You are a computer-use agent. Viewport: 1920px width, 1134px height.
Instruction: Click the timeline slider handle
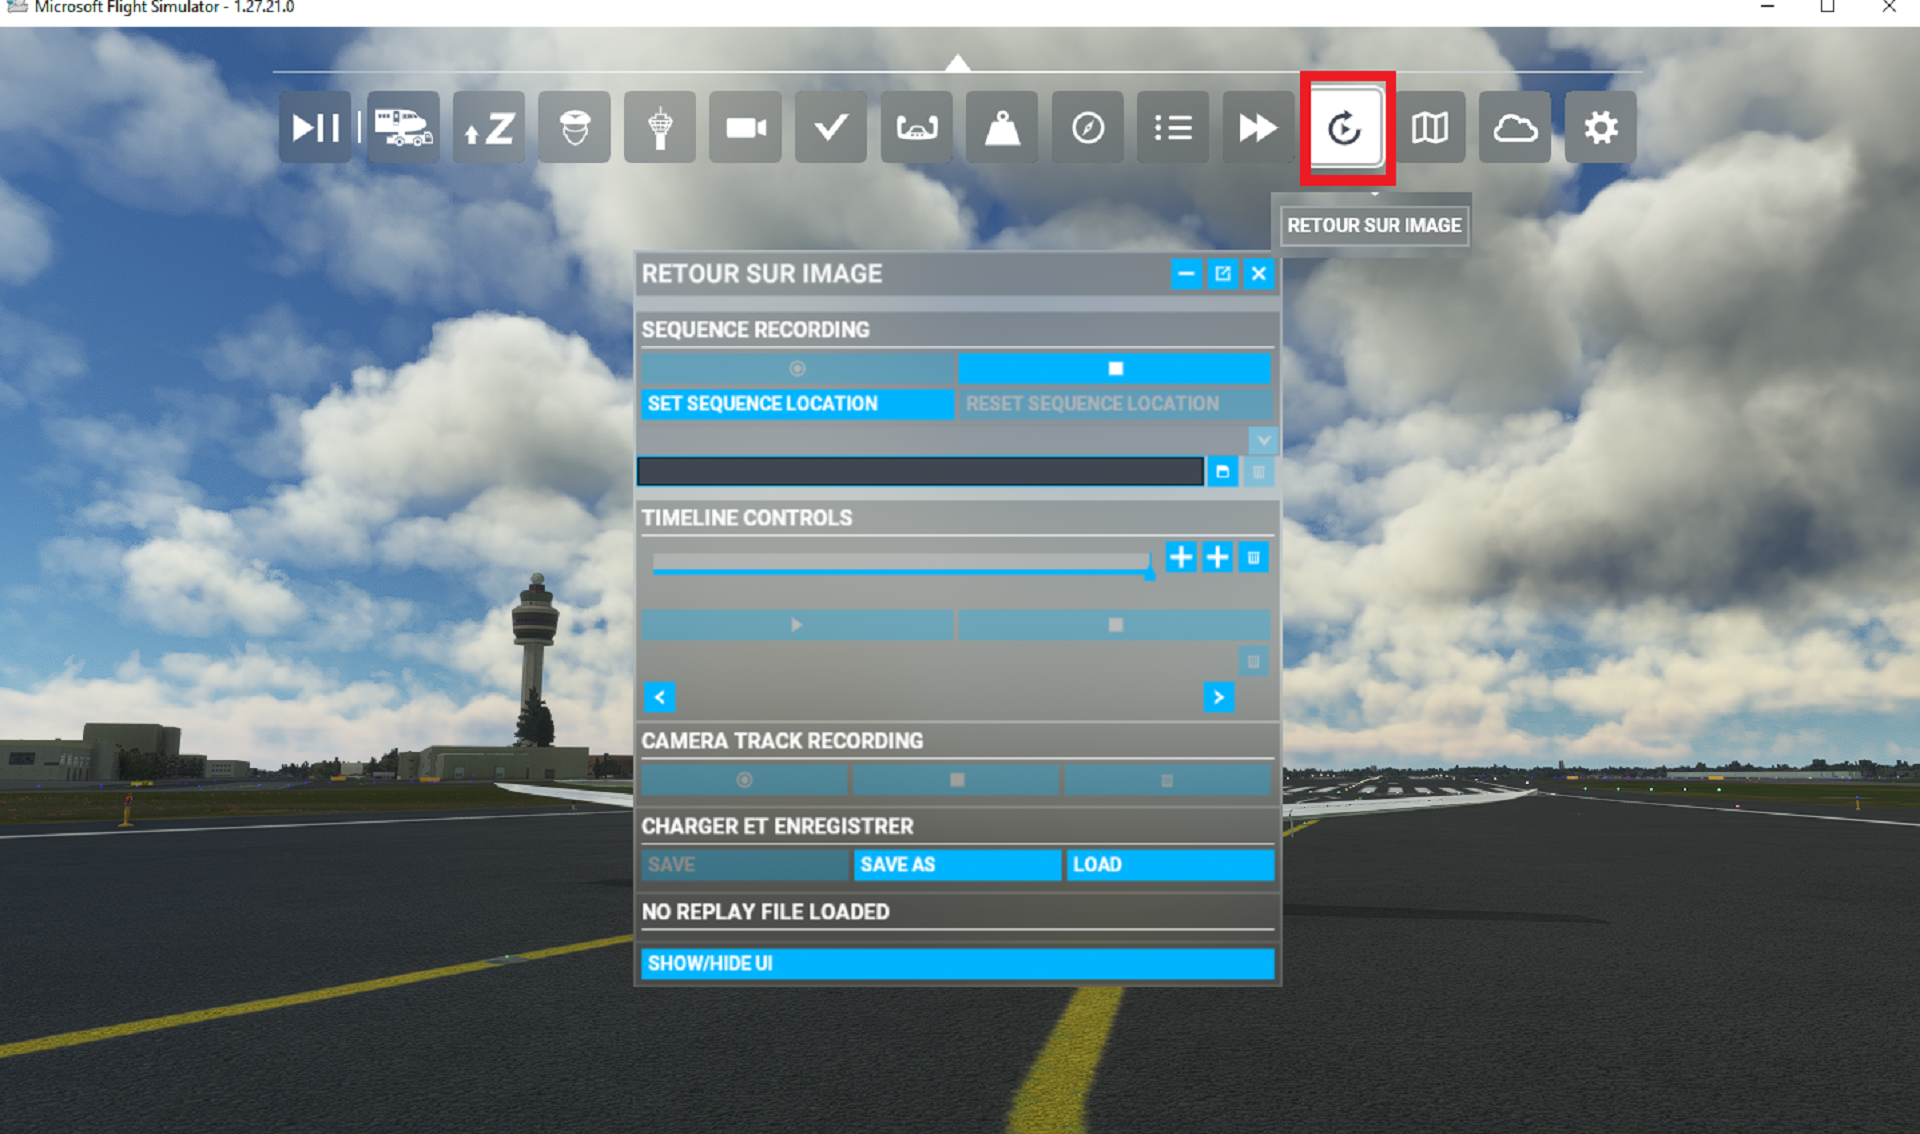1150,571
